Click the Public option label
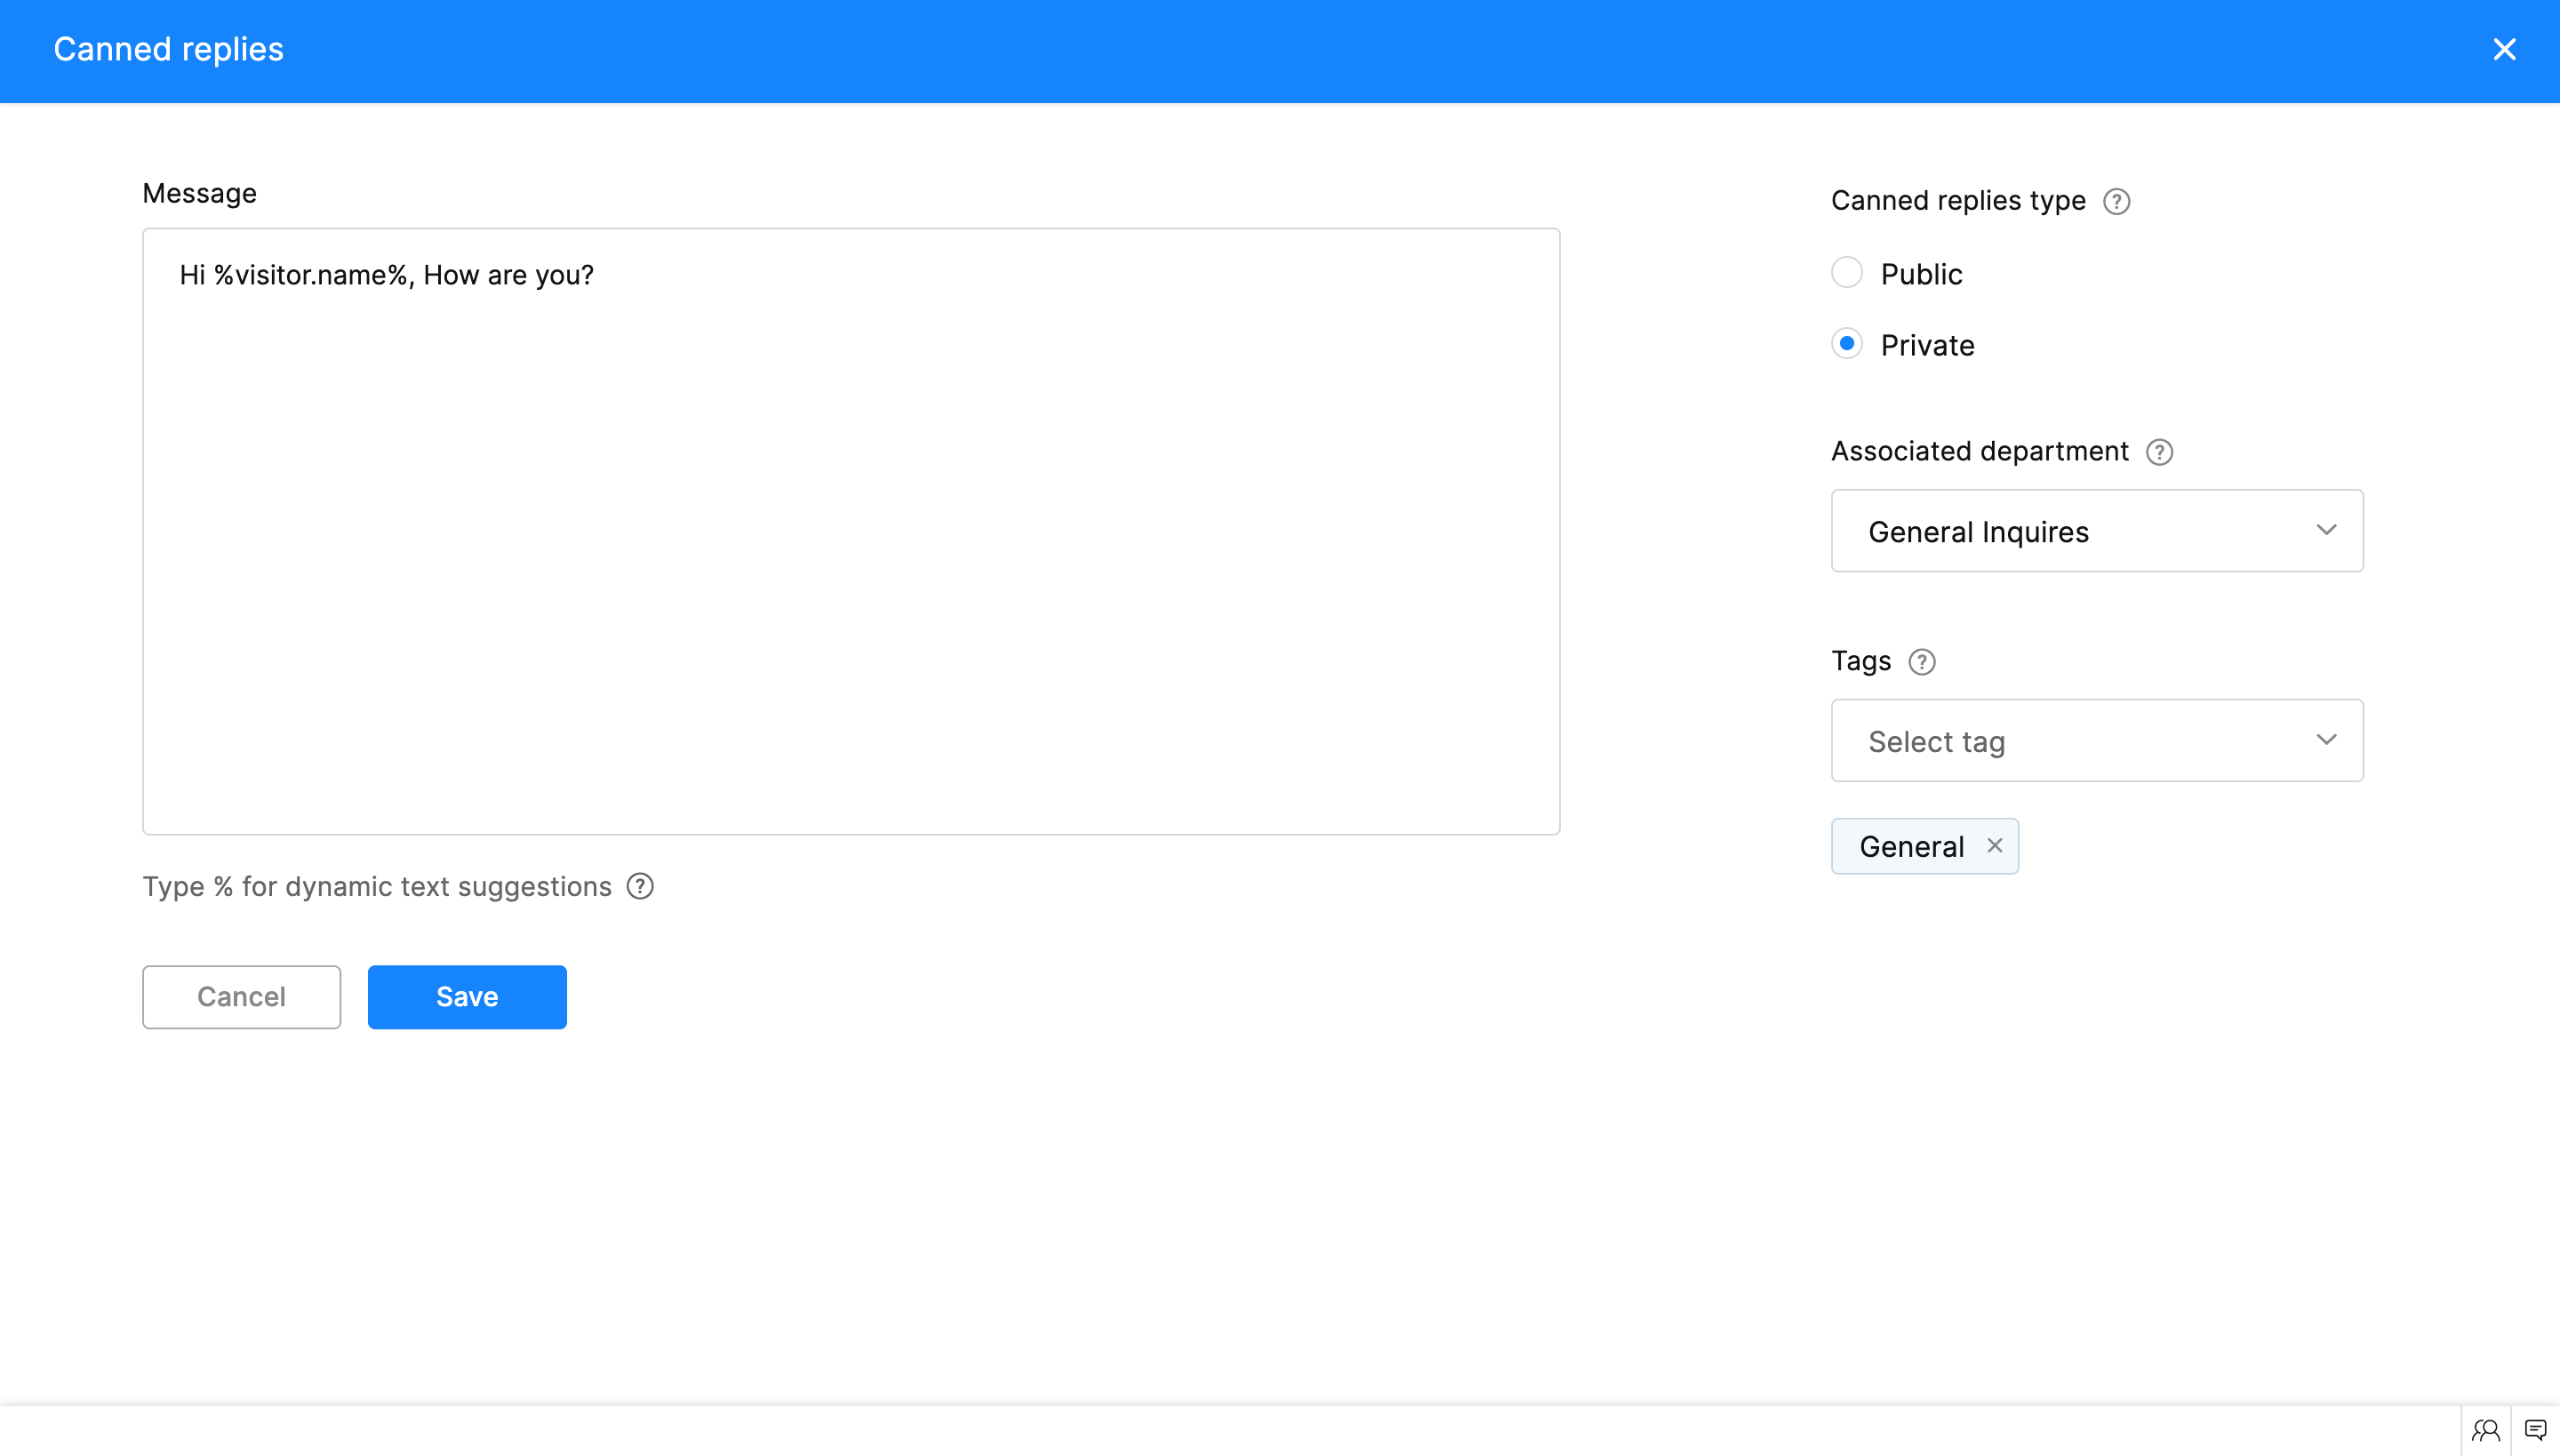This screenshot has height=1456, width=2560. pos(1921,274)
